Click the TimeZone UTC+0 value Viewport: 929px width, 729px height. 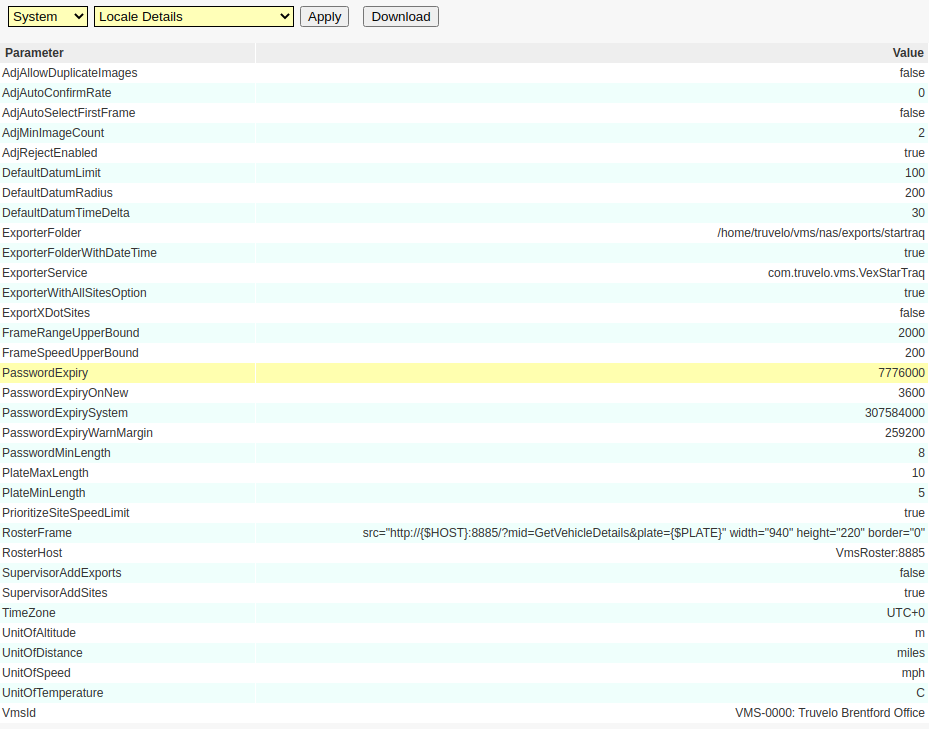coord(905,613)
